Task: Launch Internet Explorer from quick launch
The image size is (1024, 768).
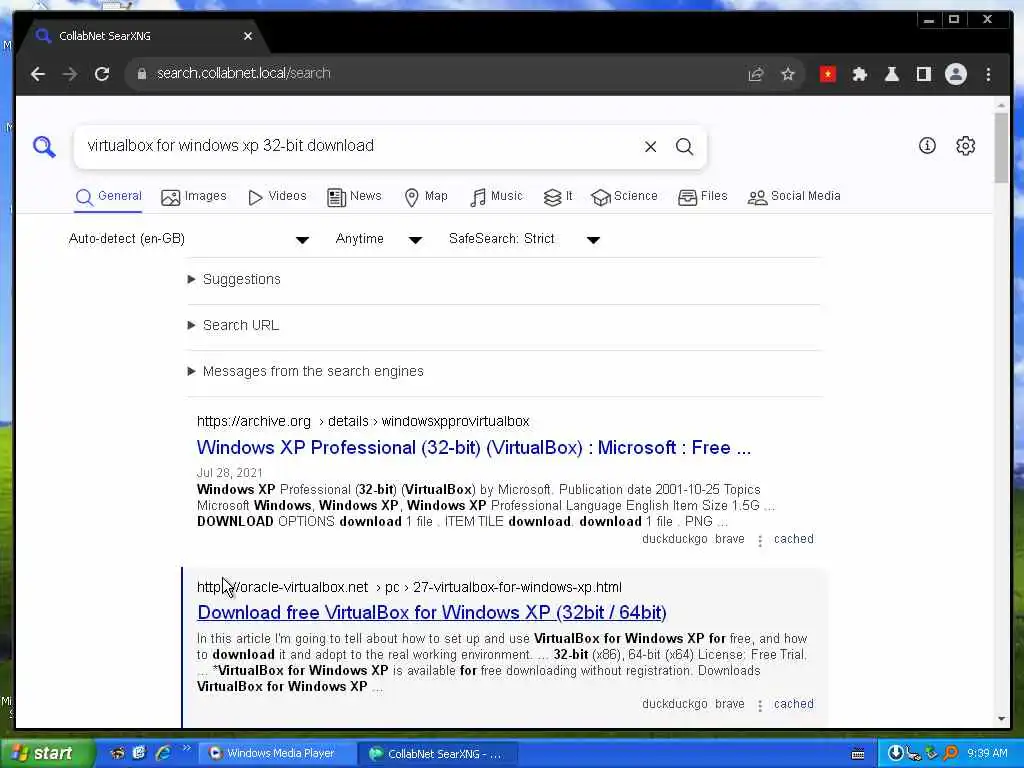Action: click(x=163, y=753)
